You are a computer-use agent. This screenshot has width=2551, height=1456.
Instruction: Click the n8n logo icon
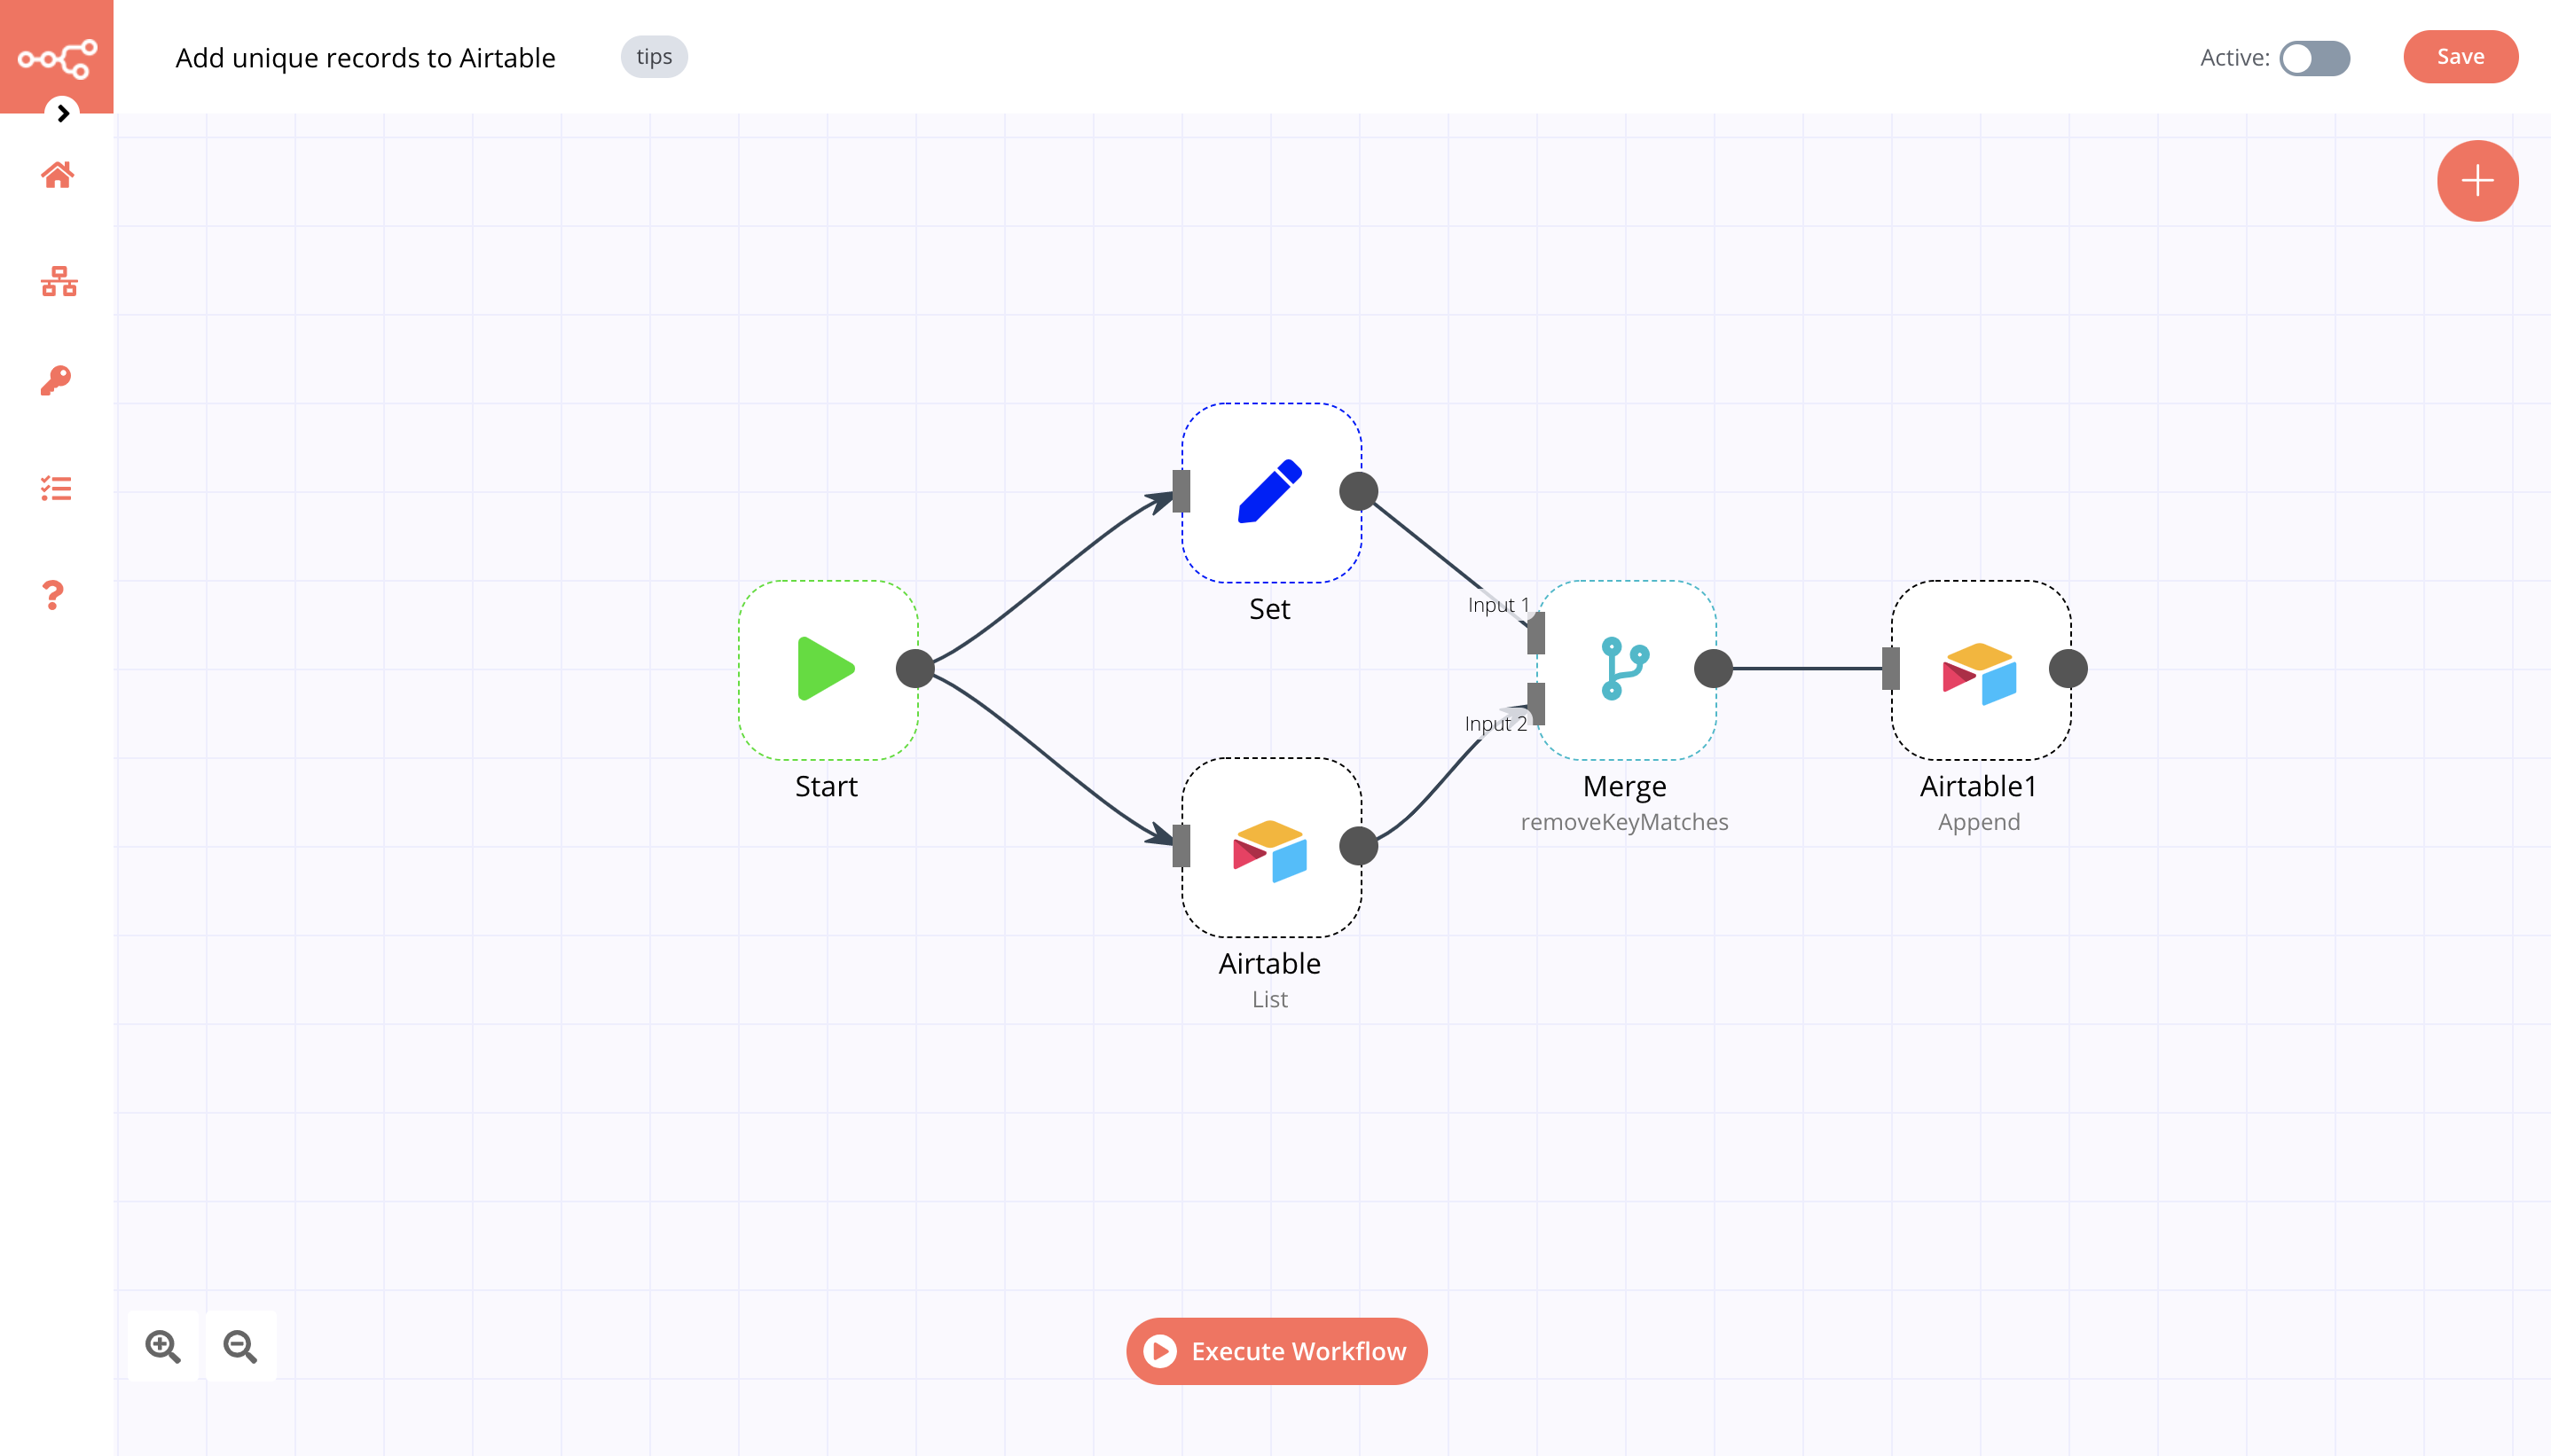57,57
